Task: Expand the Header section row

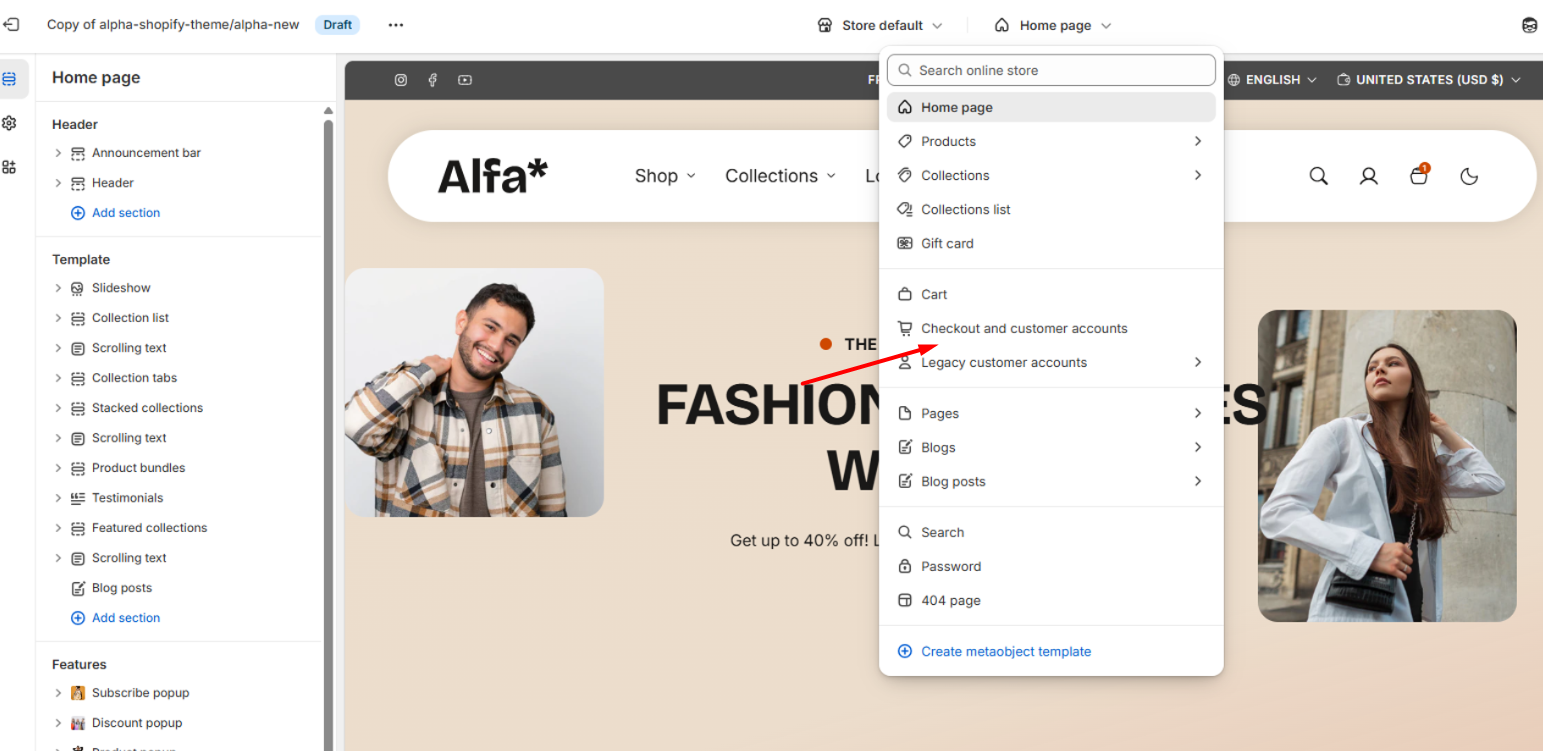Action: 58,183
